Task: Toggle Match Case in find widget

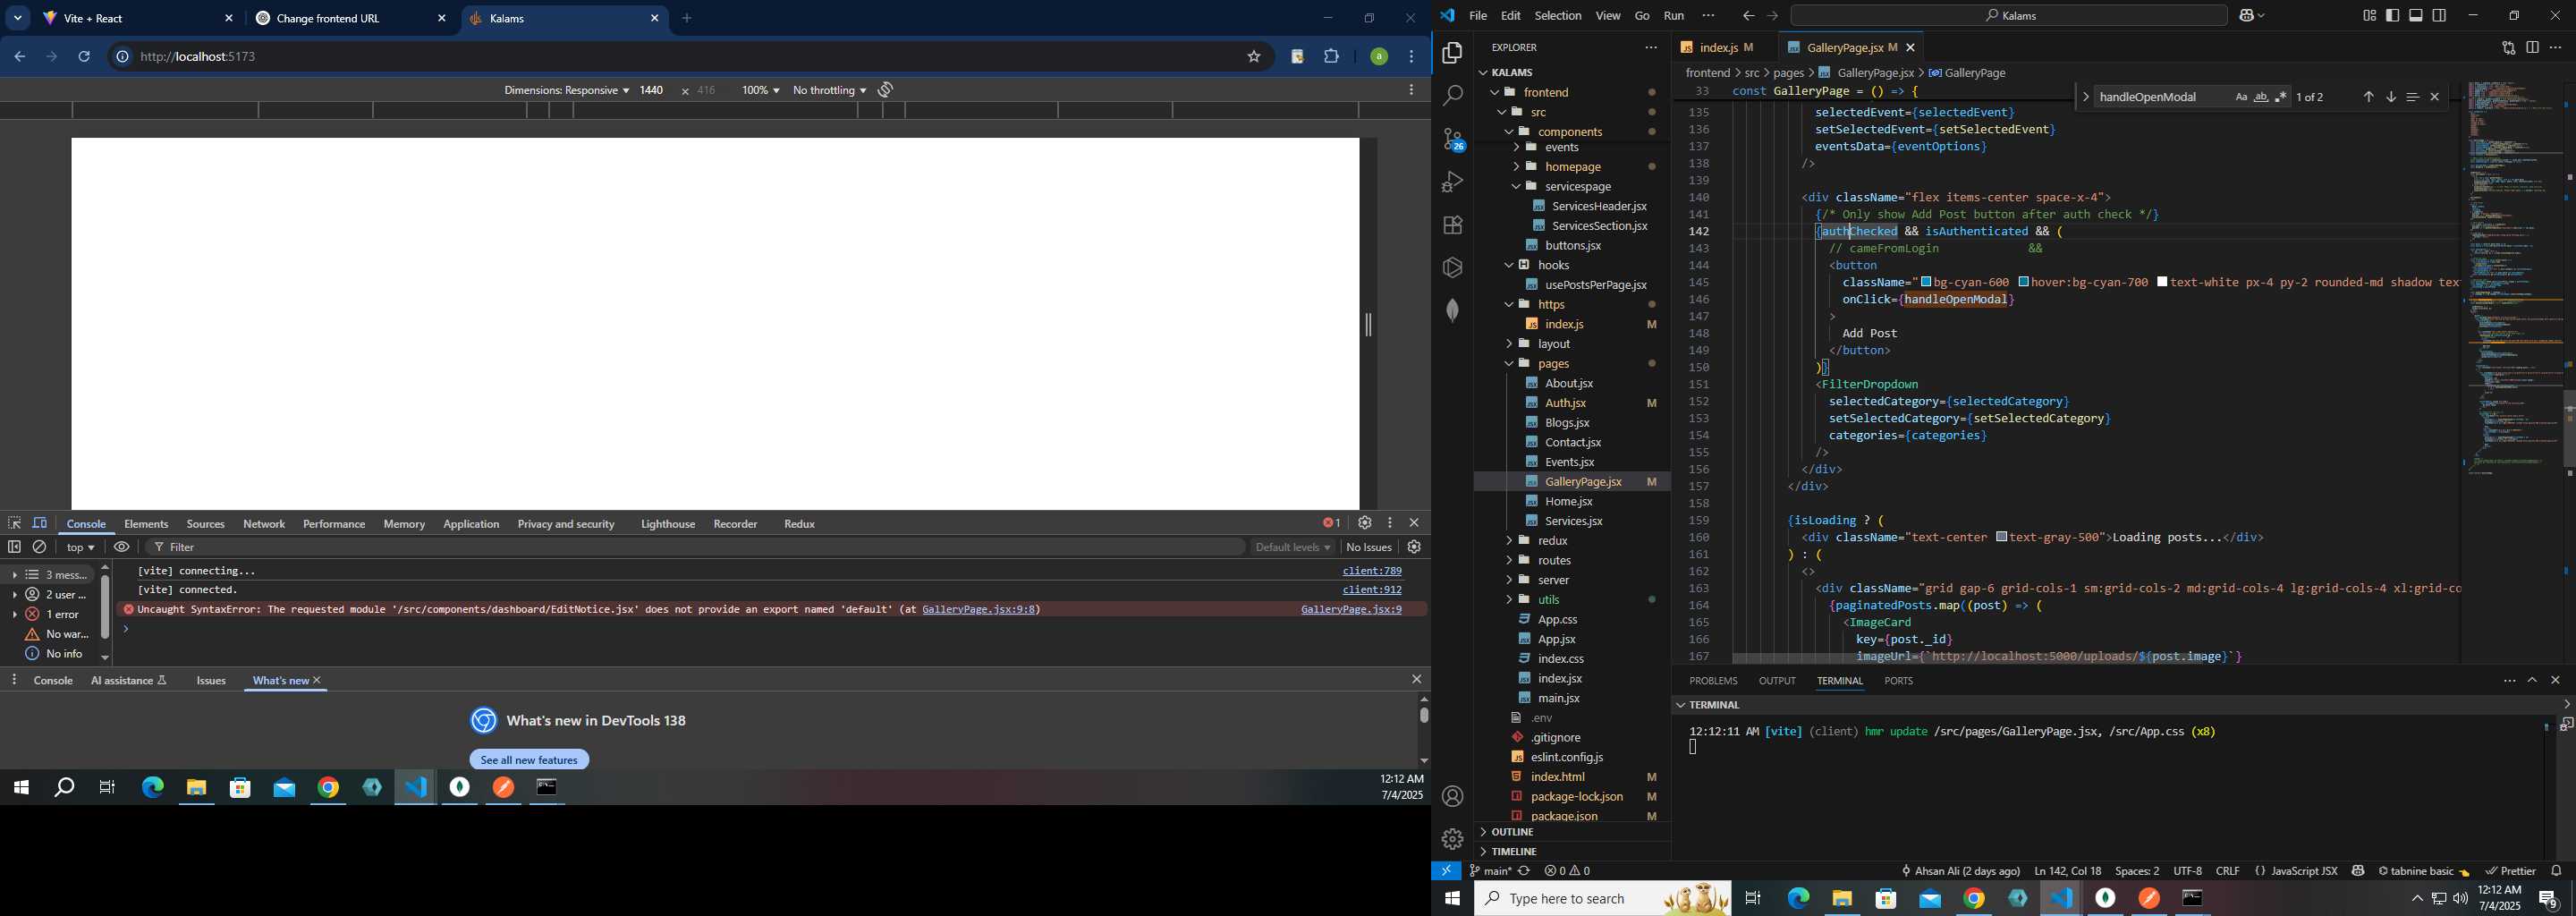Action: (x=2240, y=97)
